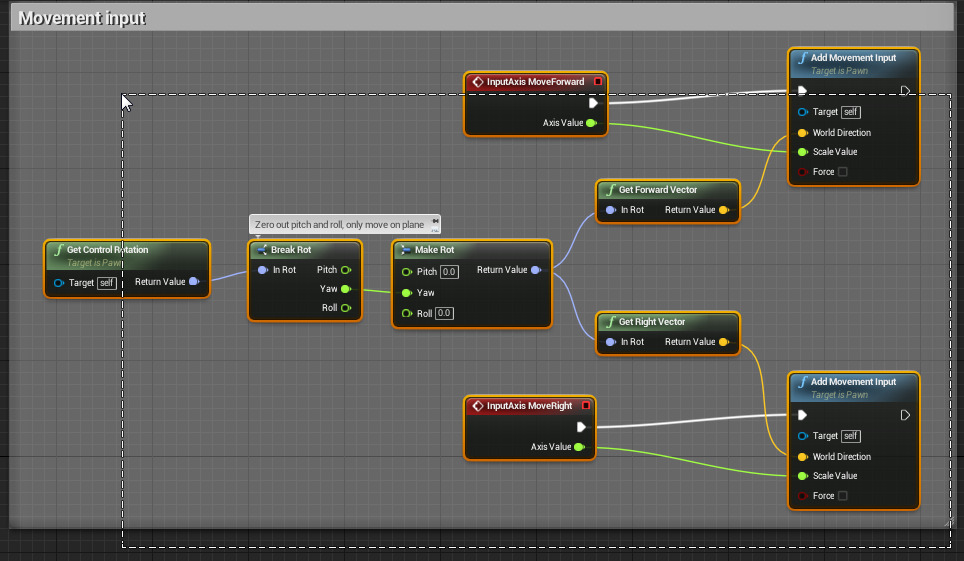The height and width of the screenshot is (561, 964).
Task: Enable Force on MoveForward's Add Movement Input
Action: [842, 172]
